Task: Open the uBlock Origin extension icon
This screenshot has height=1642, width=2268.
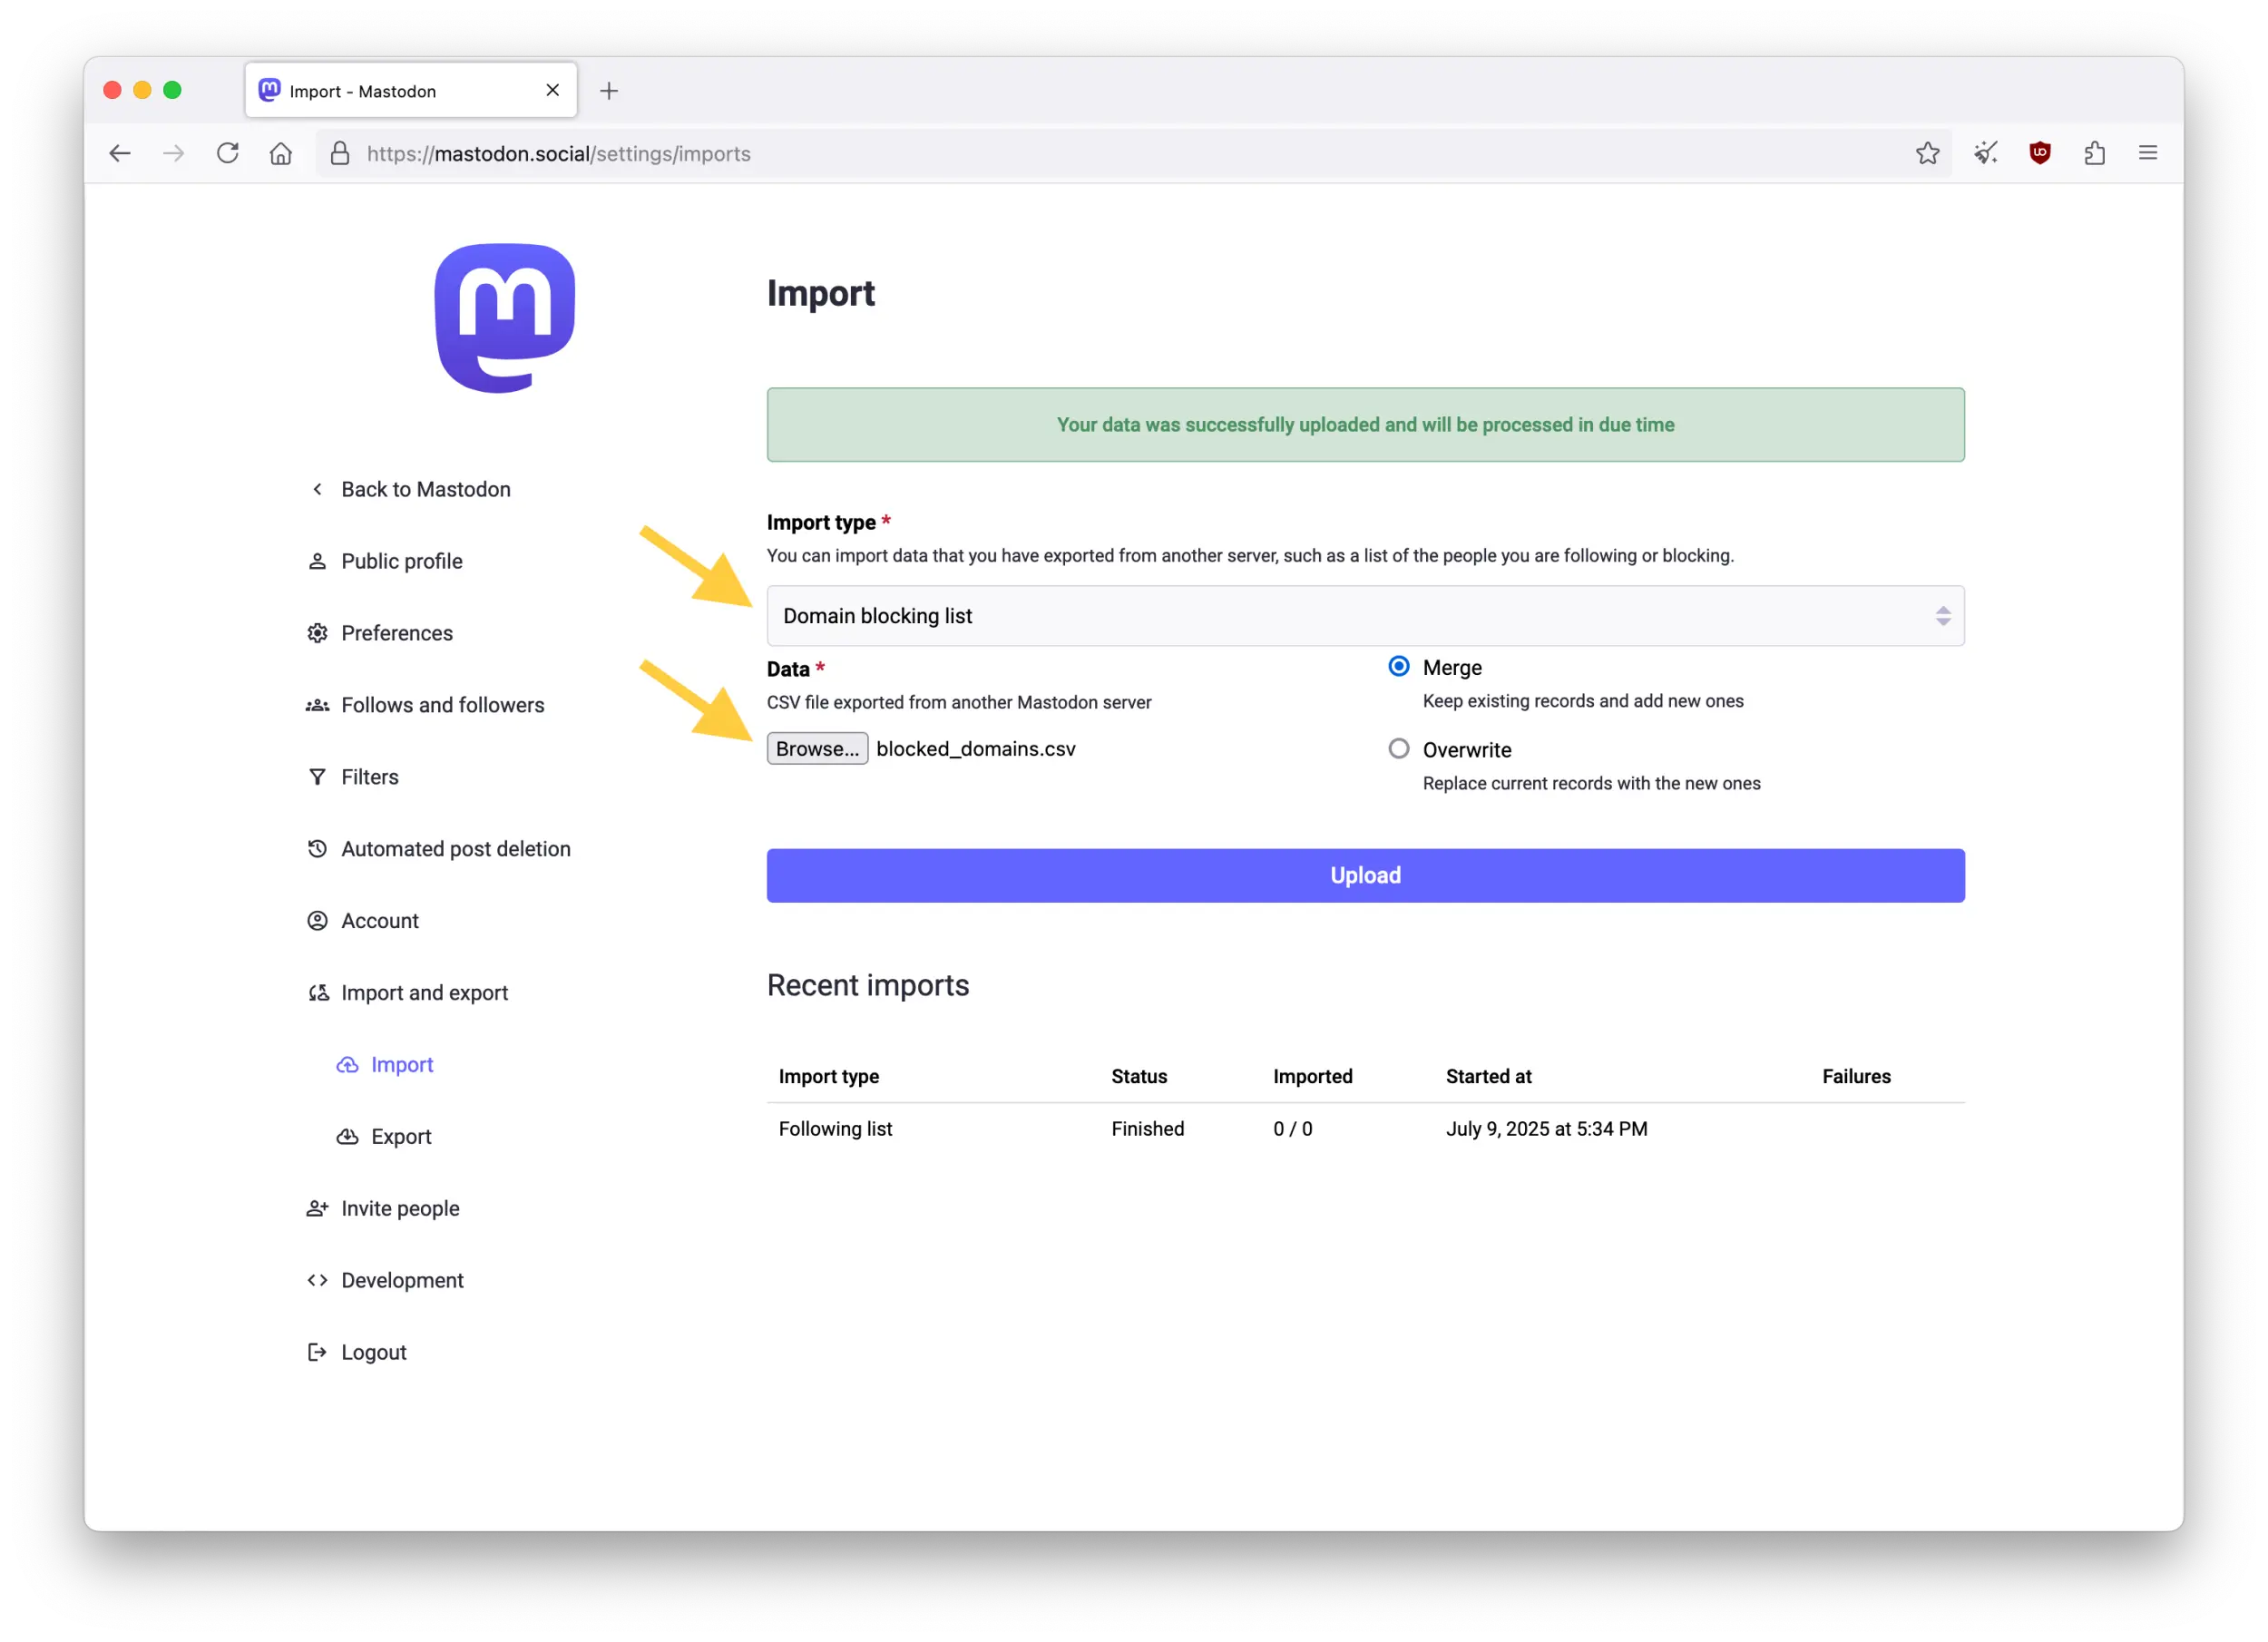Action: pos(2040,153)
